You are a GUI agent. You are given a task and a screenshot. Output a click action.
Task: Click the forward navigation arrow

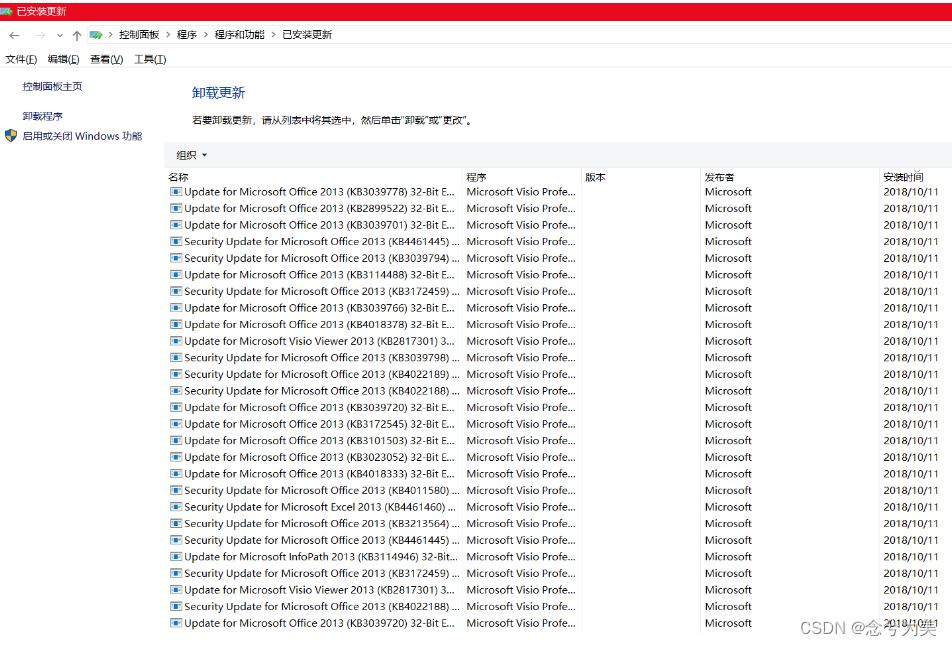(40, 35)
